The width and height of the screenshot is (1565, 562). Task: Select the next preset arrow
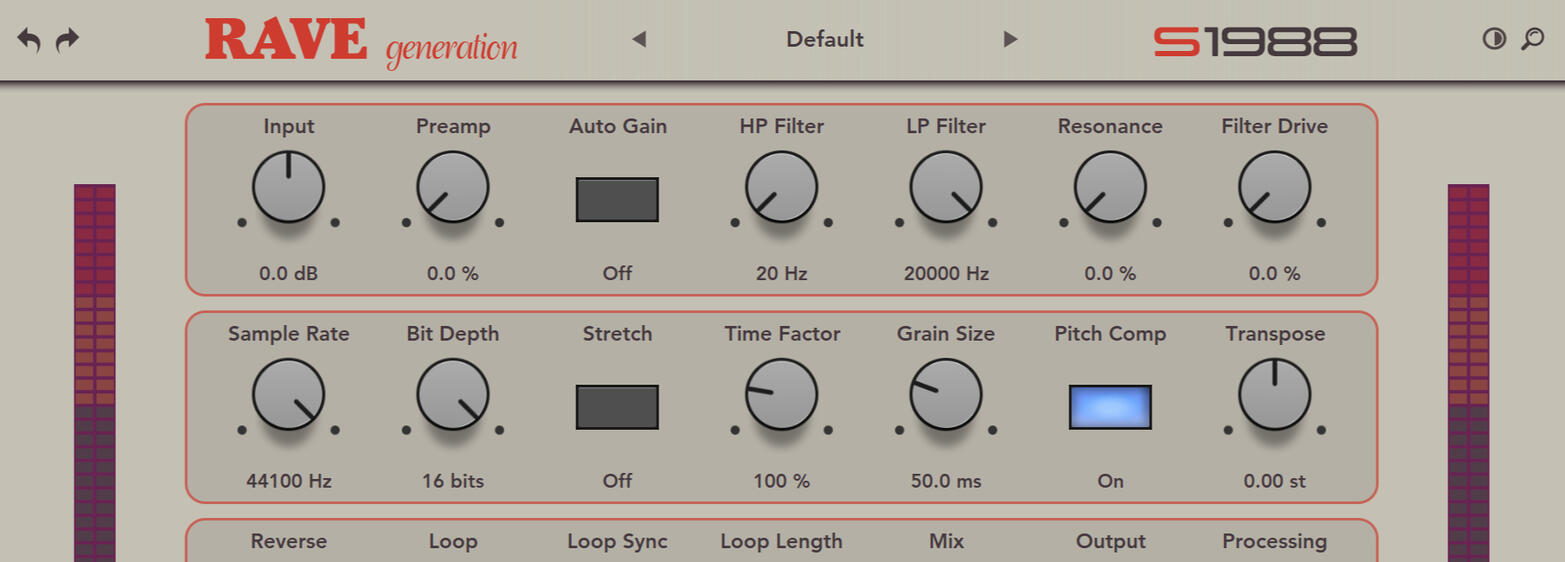(1010, 40)
